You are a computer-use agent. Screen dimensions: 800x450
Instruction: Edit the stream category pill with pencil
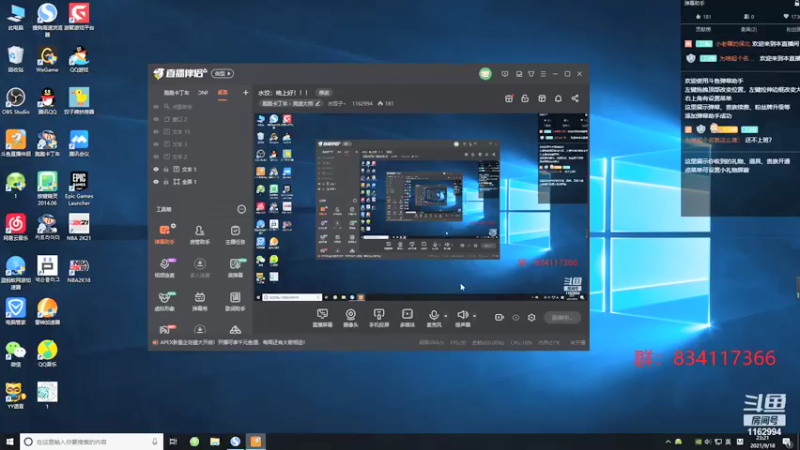(291, 104)
